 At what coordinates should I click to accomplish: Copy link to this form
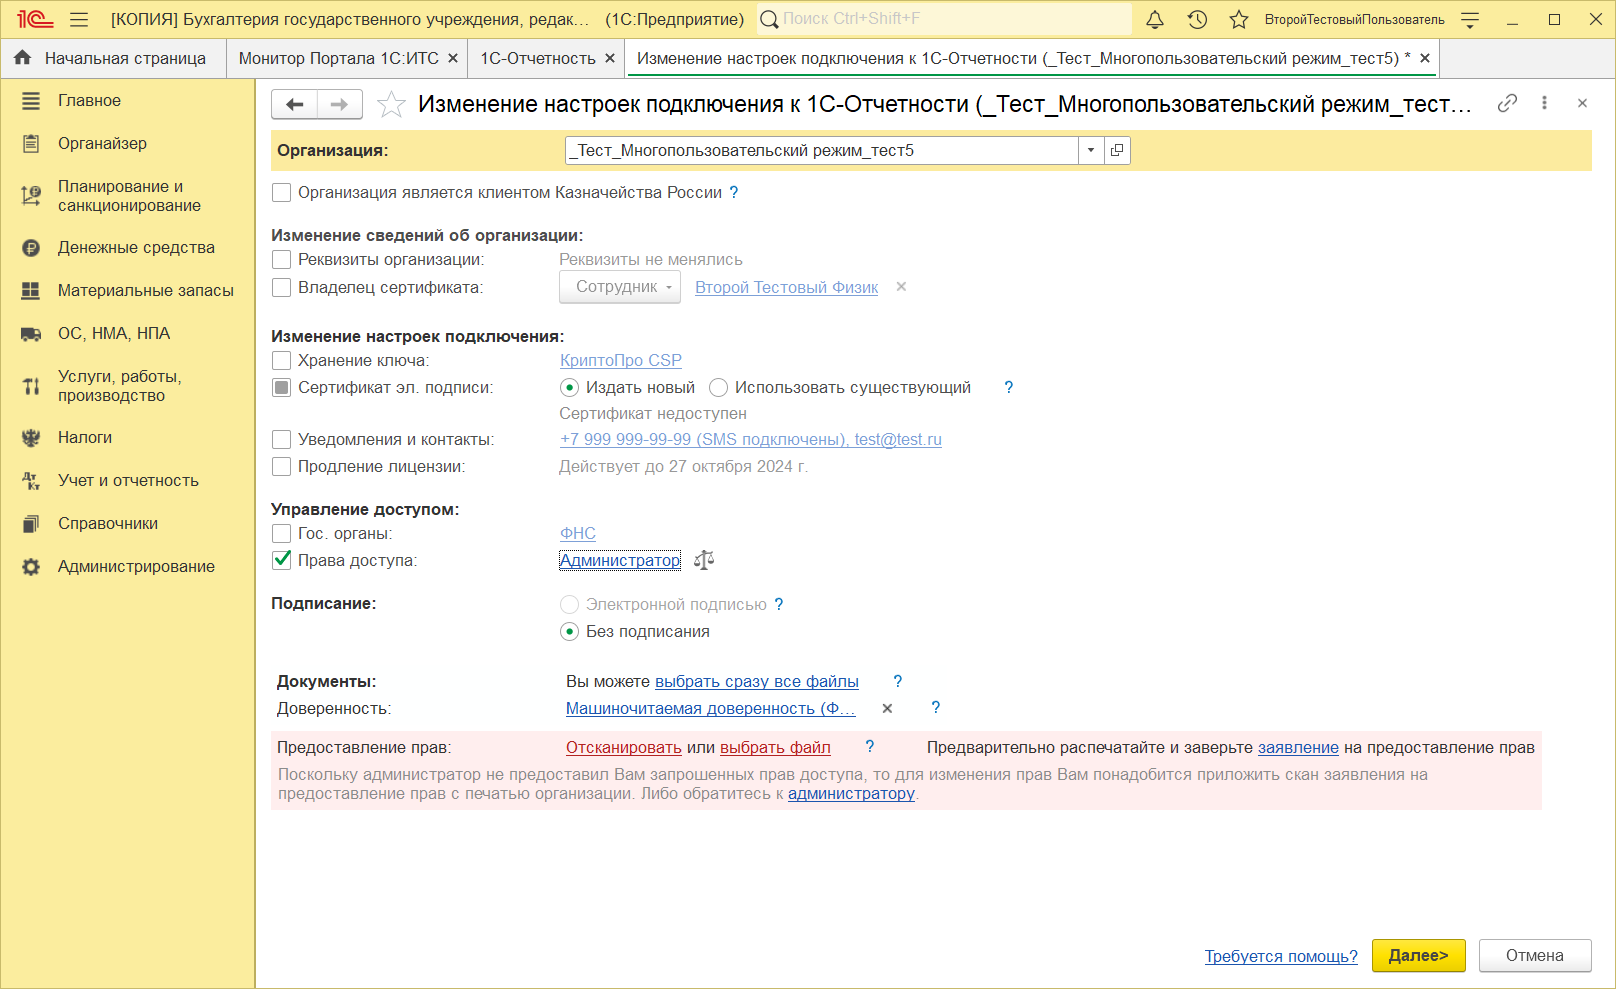click(x=1507, y=103)
